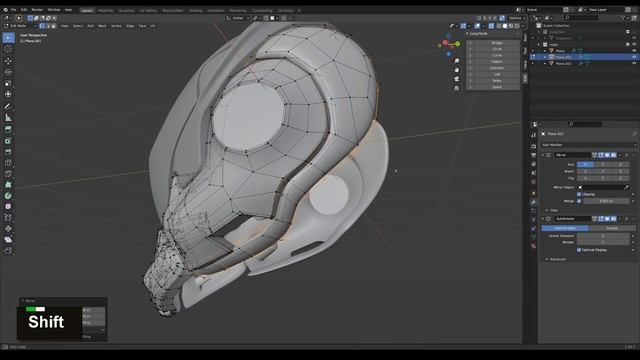Expand the Data section in Mirror modifier
This screenshot has height=360, width=640.
552,210
